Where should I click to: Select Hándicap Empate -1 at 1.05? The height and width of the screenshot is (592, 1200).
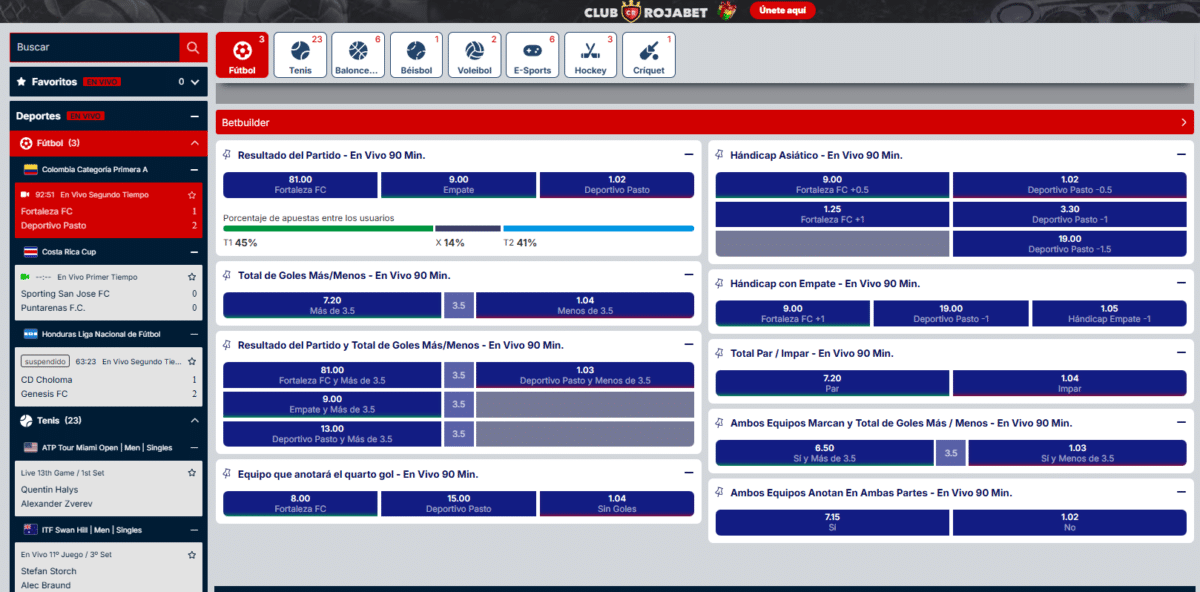click(1109, 314)
